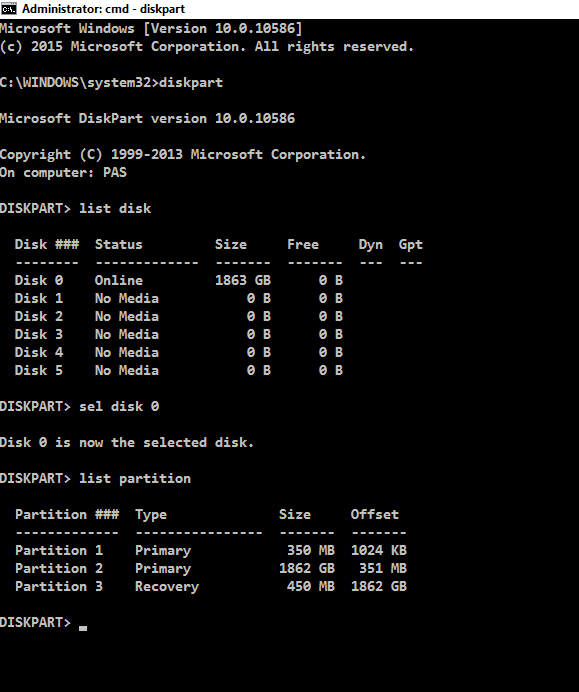Click the '350 MB' size value
579x692 pixels.
pyautogui.click(x=311, y=551)
